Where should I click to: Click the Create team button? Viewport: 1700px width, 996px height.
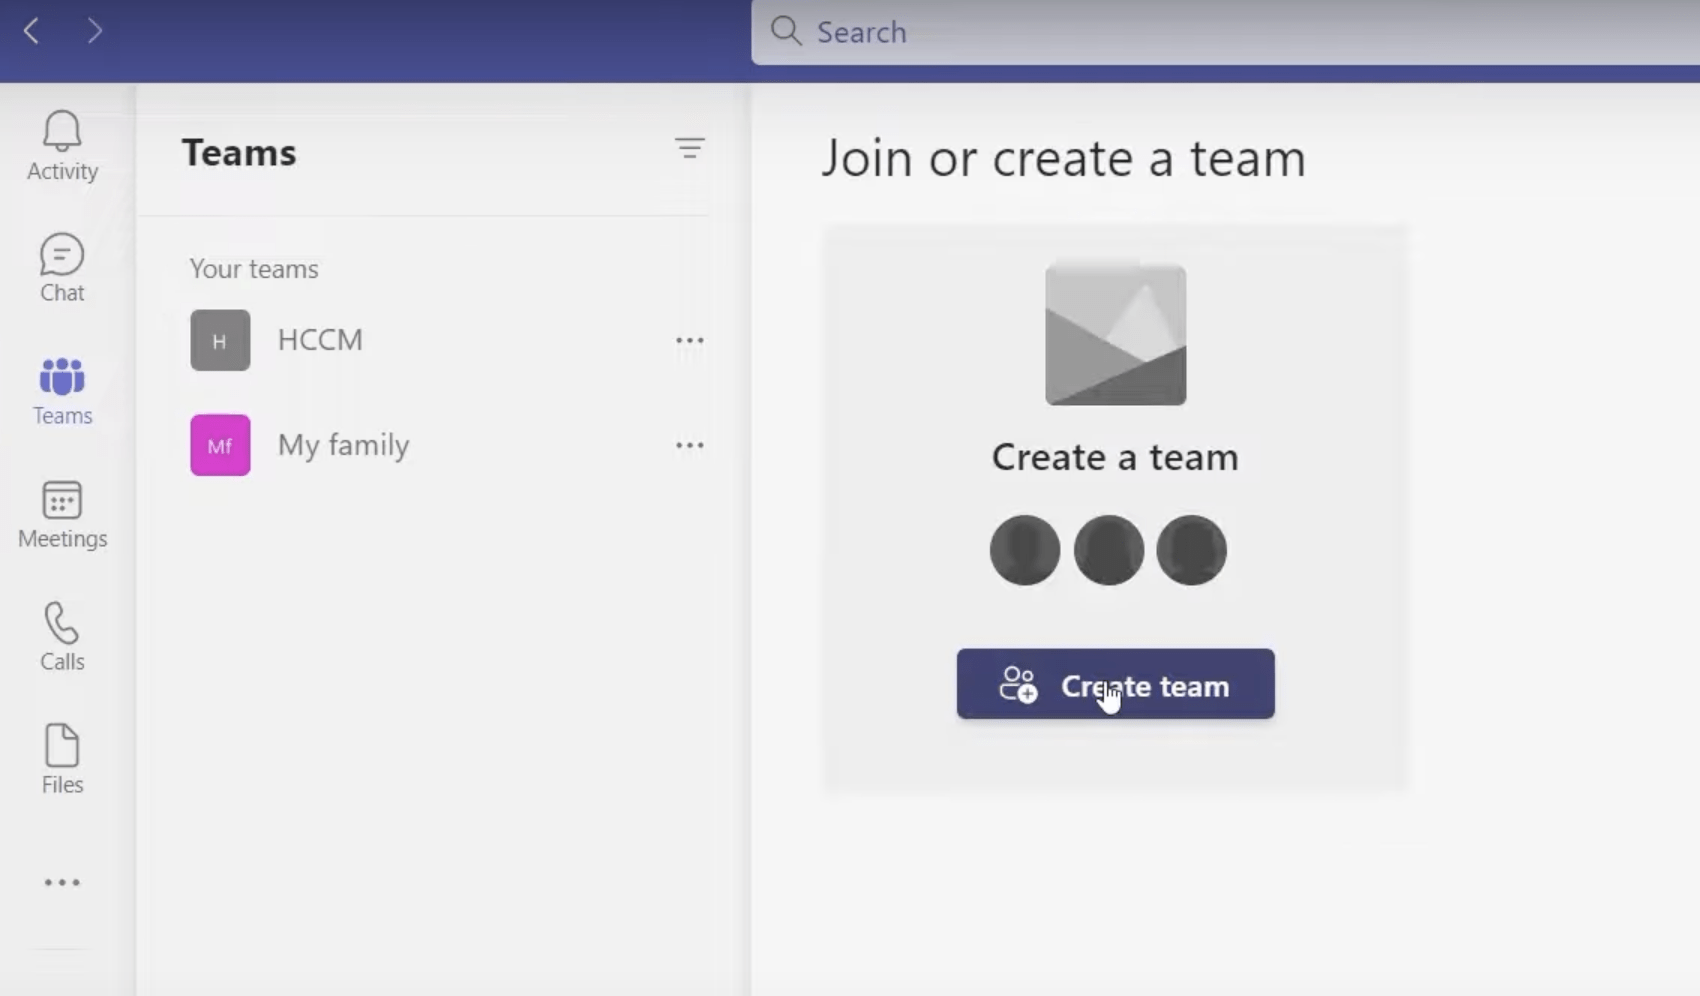pos(1115,684)
